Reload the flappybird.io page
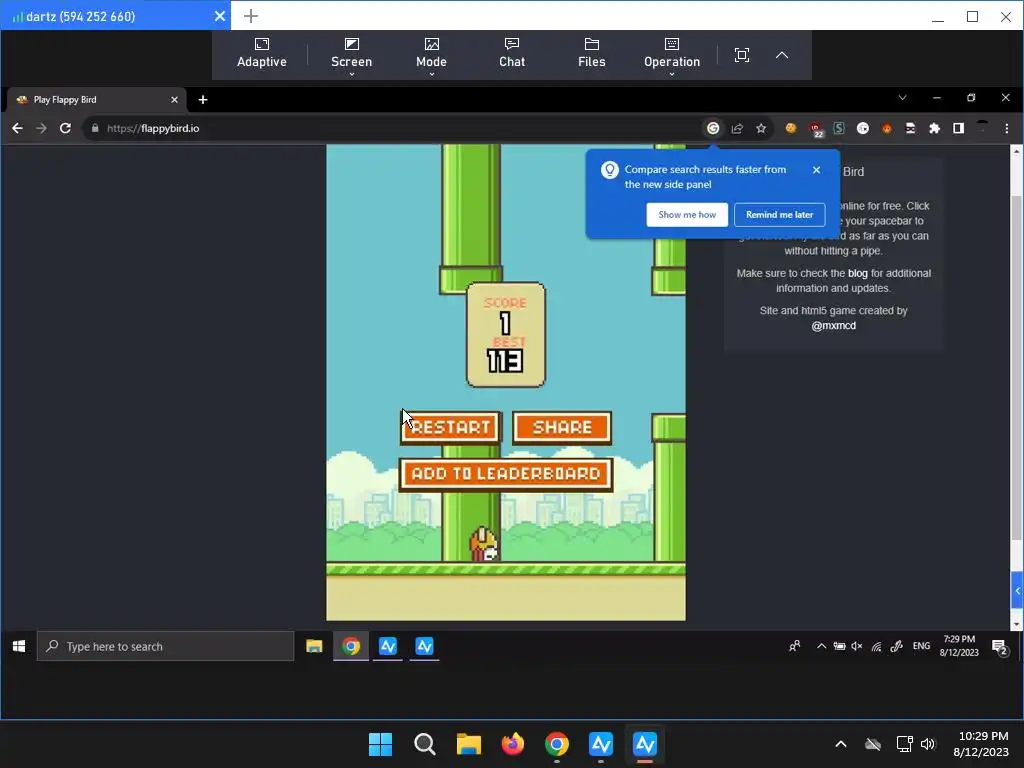The height and width of the screenshot is (768, 1024). (x=65, y=128)
